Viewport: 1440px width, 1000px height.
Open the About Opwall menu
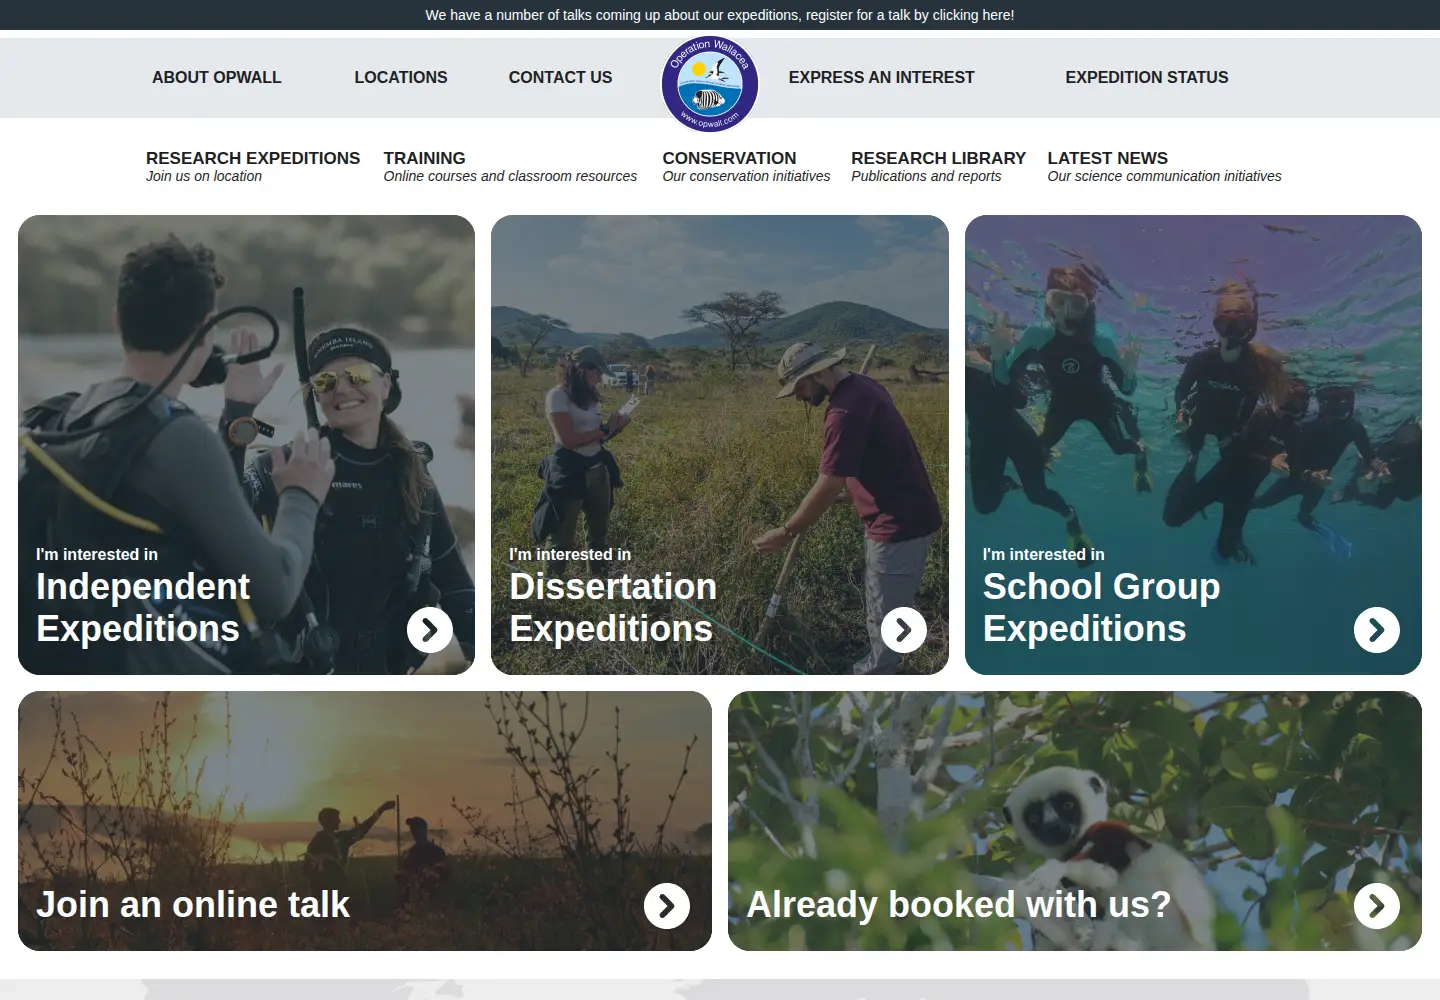pos(217,77)
